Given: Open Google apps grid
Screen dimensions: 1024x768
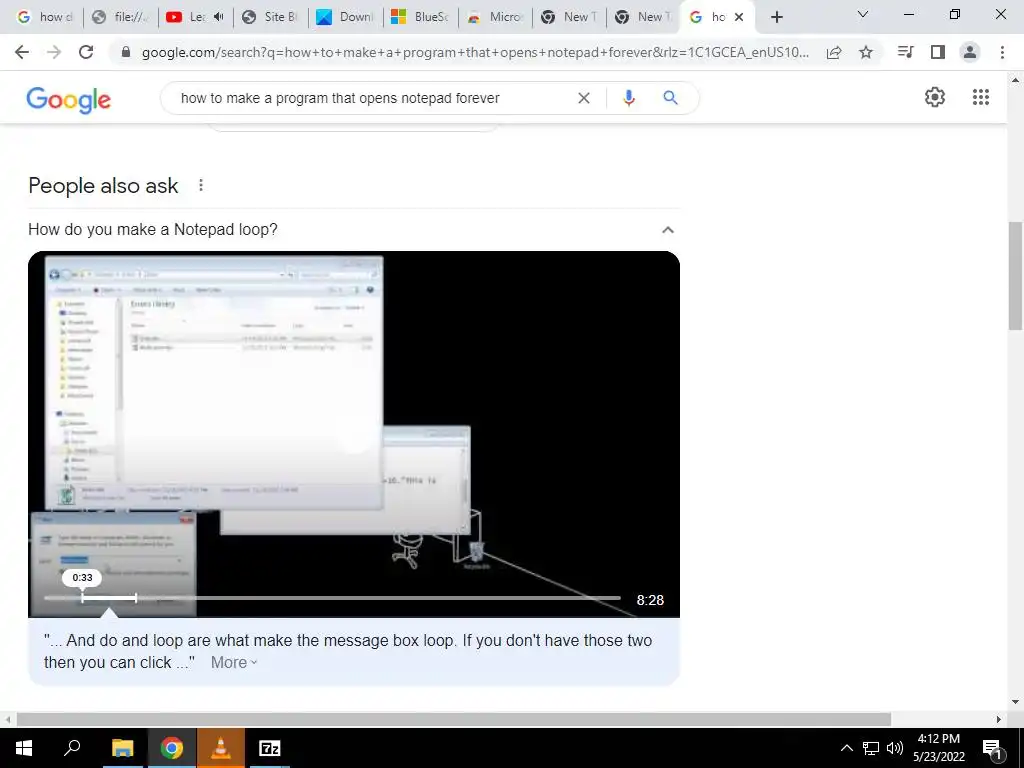Looking at the screenshot, I should coord(980,97).
